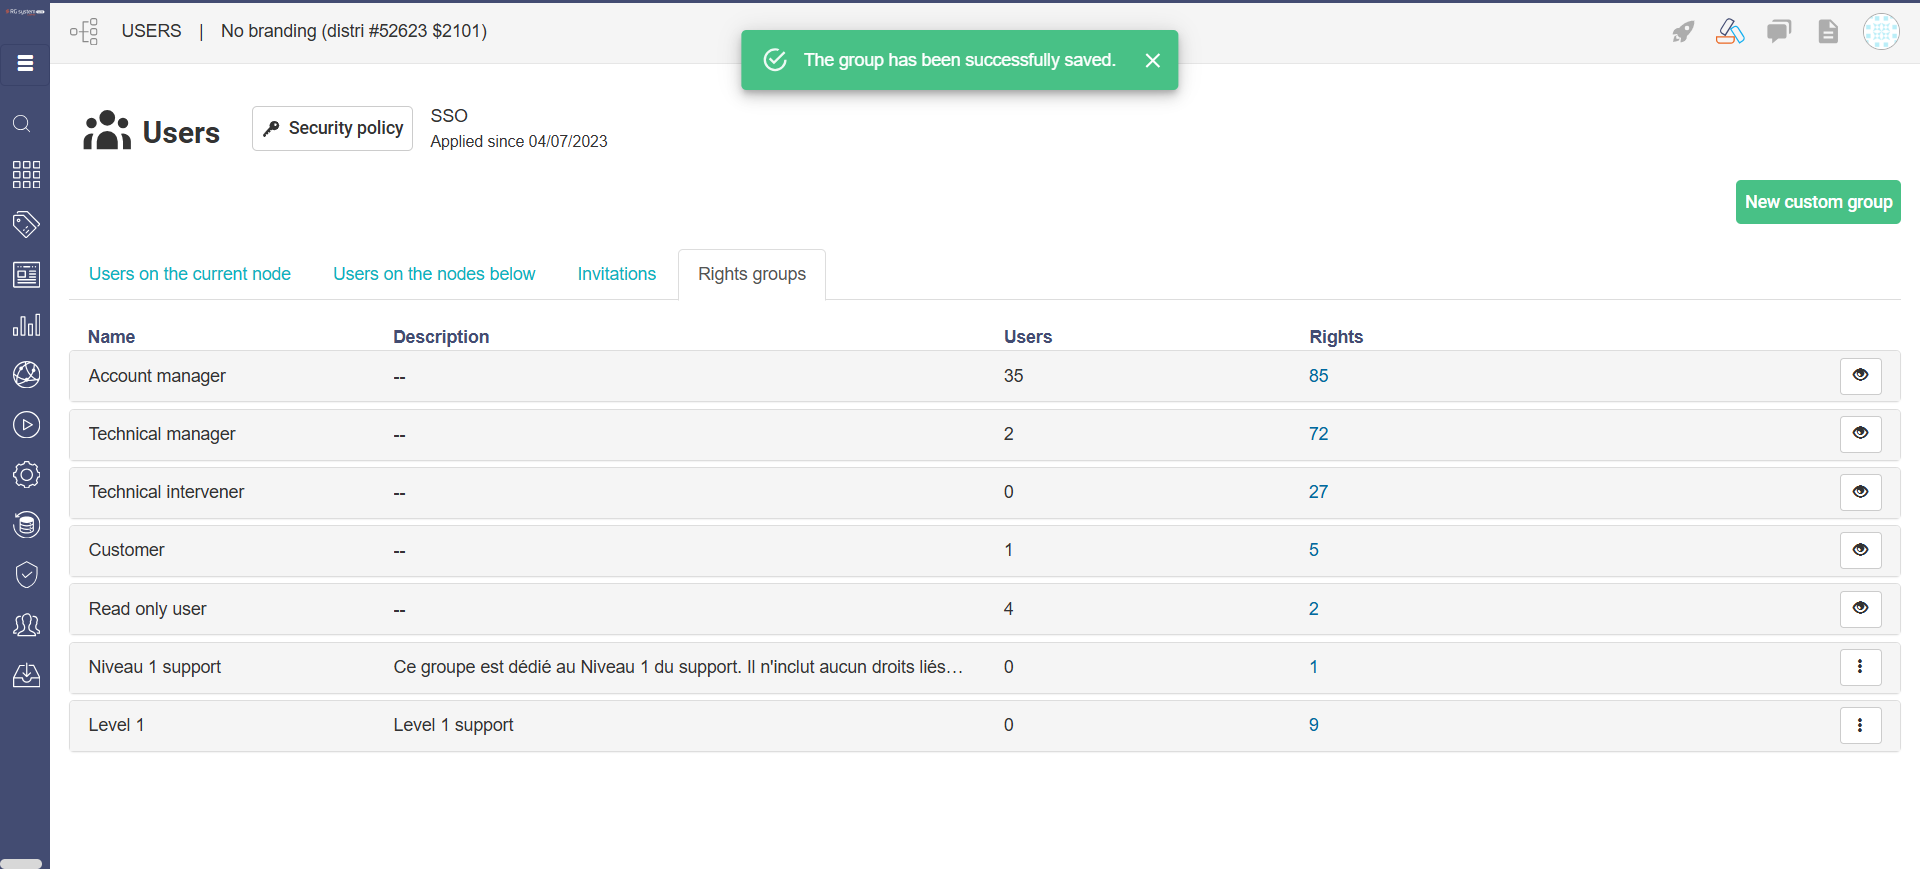Open the hamburger menu in sidebar
1920x869 pixels.
[25, 64]
